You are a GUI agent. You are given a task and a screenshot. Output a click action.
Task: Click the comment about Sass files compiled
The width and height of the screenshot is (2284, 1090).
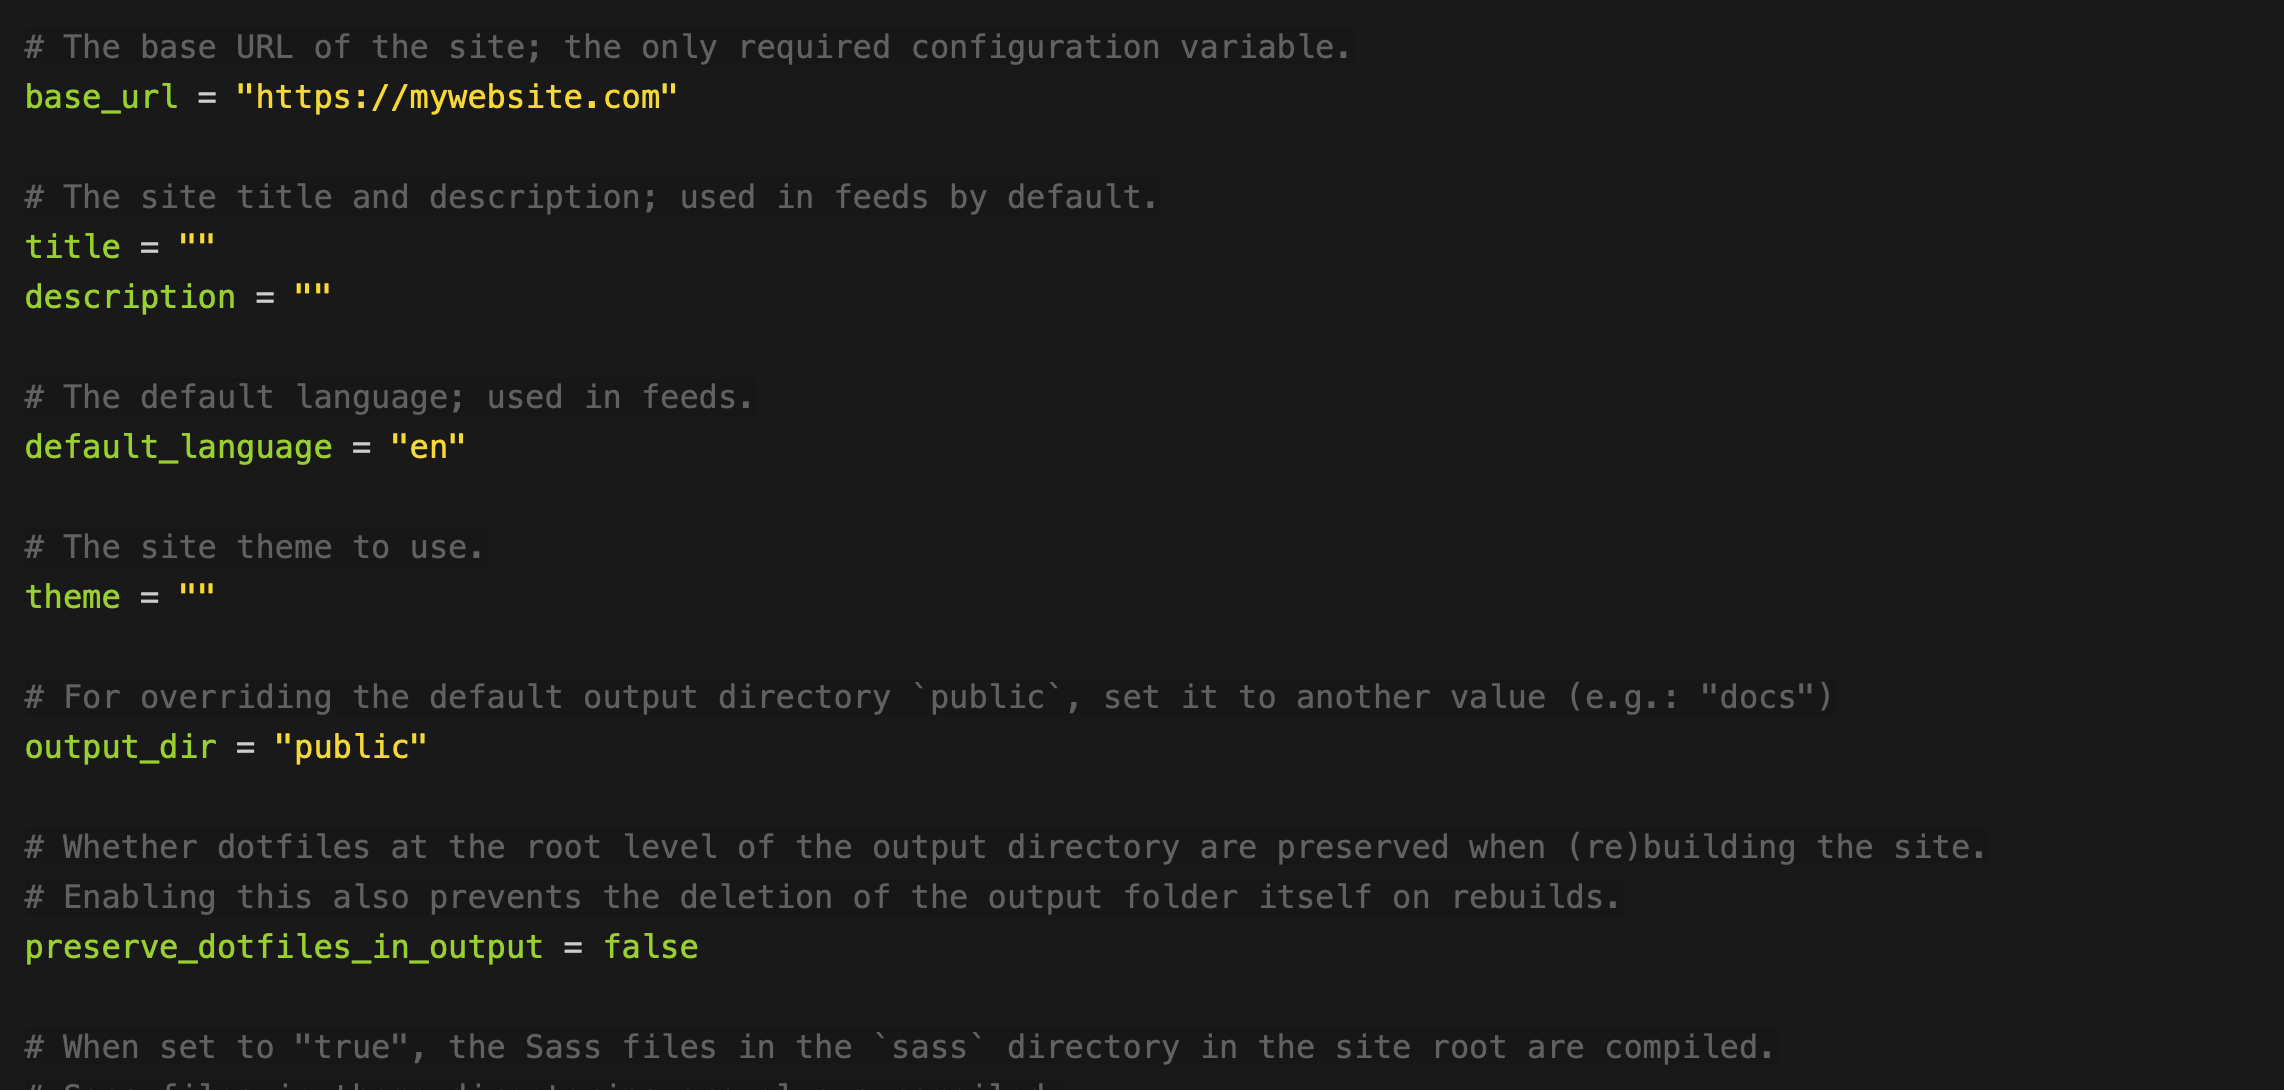point(900,1047)
